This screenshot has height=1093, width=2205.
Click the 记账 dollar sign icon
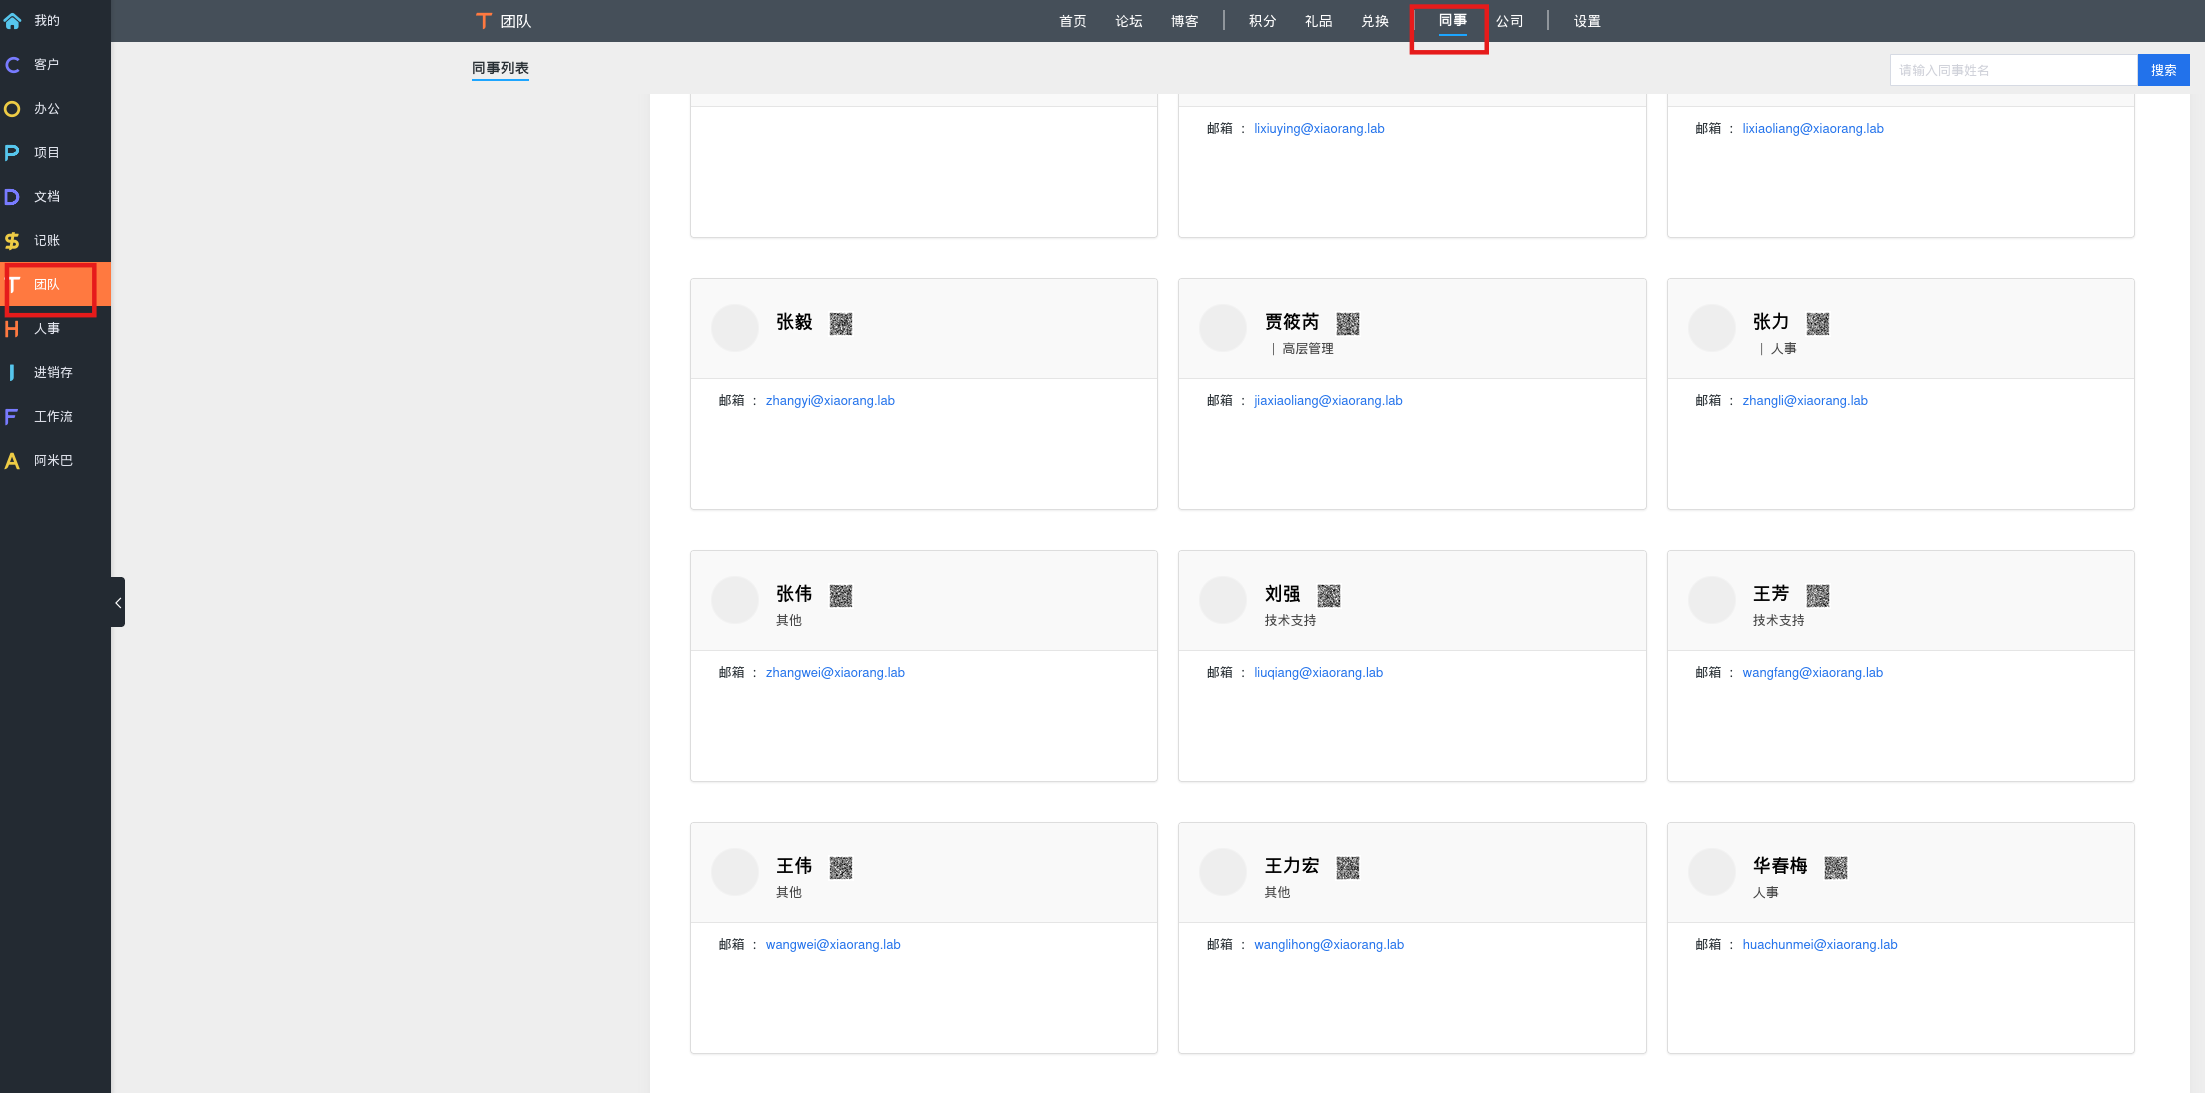click(12, 241)
